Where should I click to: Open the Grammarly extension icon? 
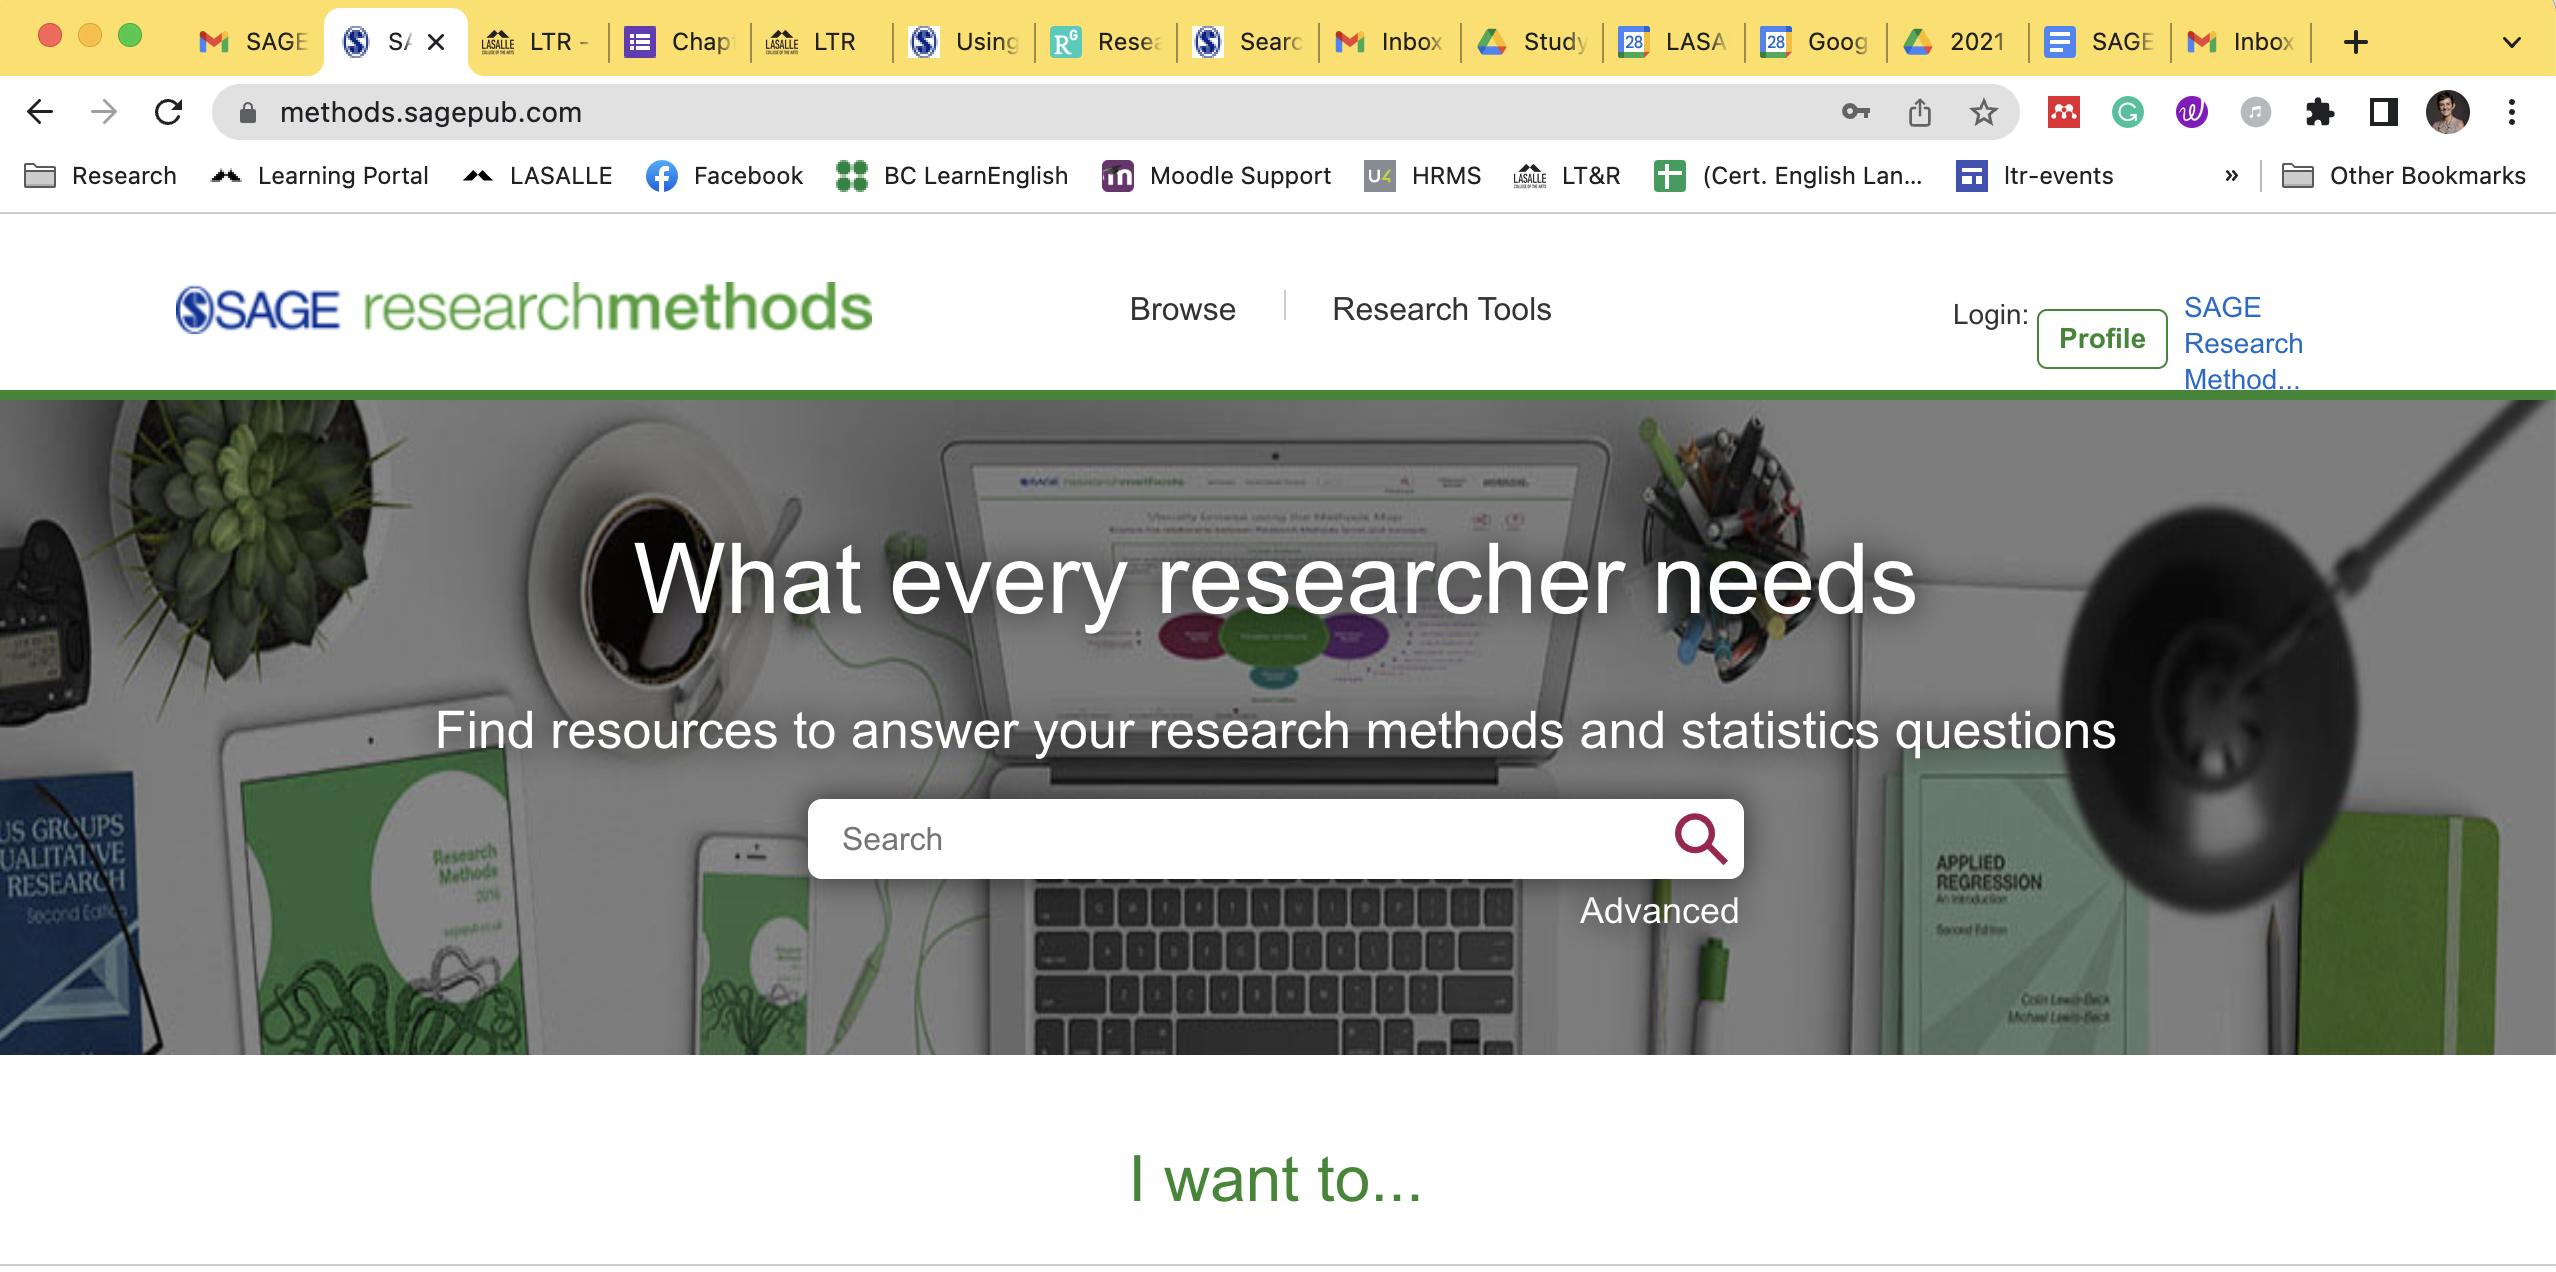pyautogui.click(x=2128, y=112)
